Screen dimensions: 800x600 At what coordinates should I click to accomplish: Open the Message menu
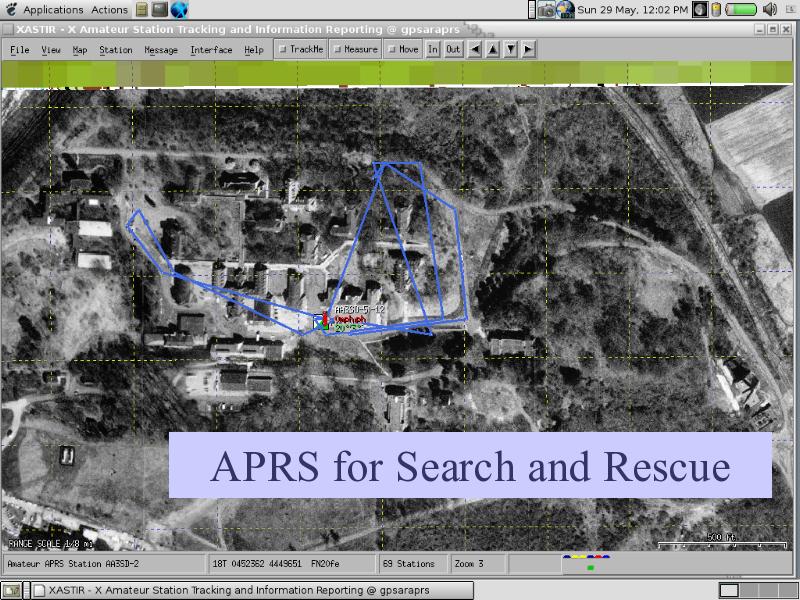click(161, 49)
